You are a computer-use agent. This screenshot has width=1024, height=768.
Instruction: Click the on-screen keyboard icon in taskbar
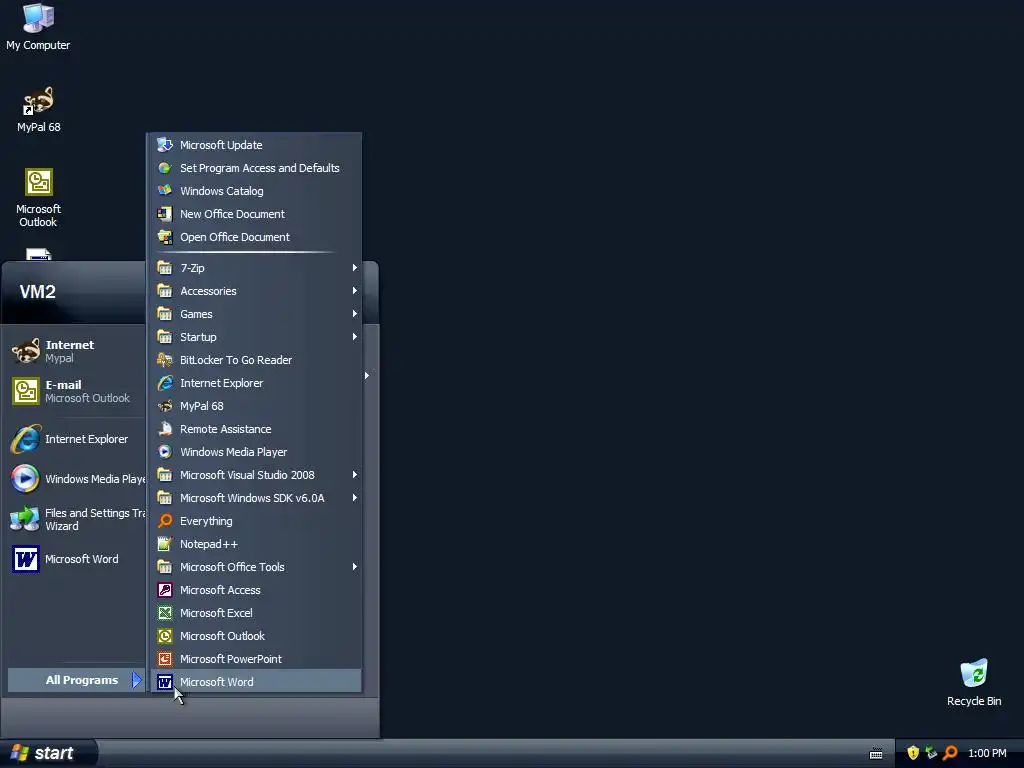876,754
